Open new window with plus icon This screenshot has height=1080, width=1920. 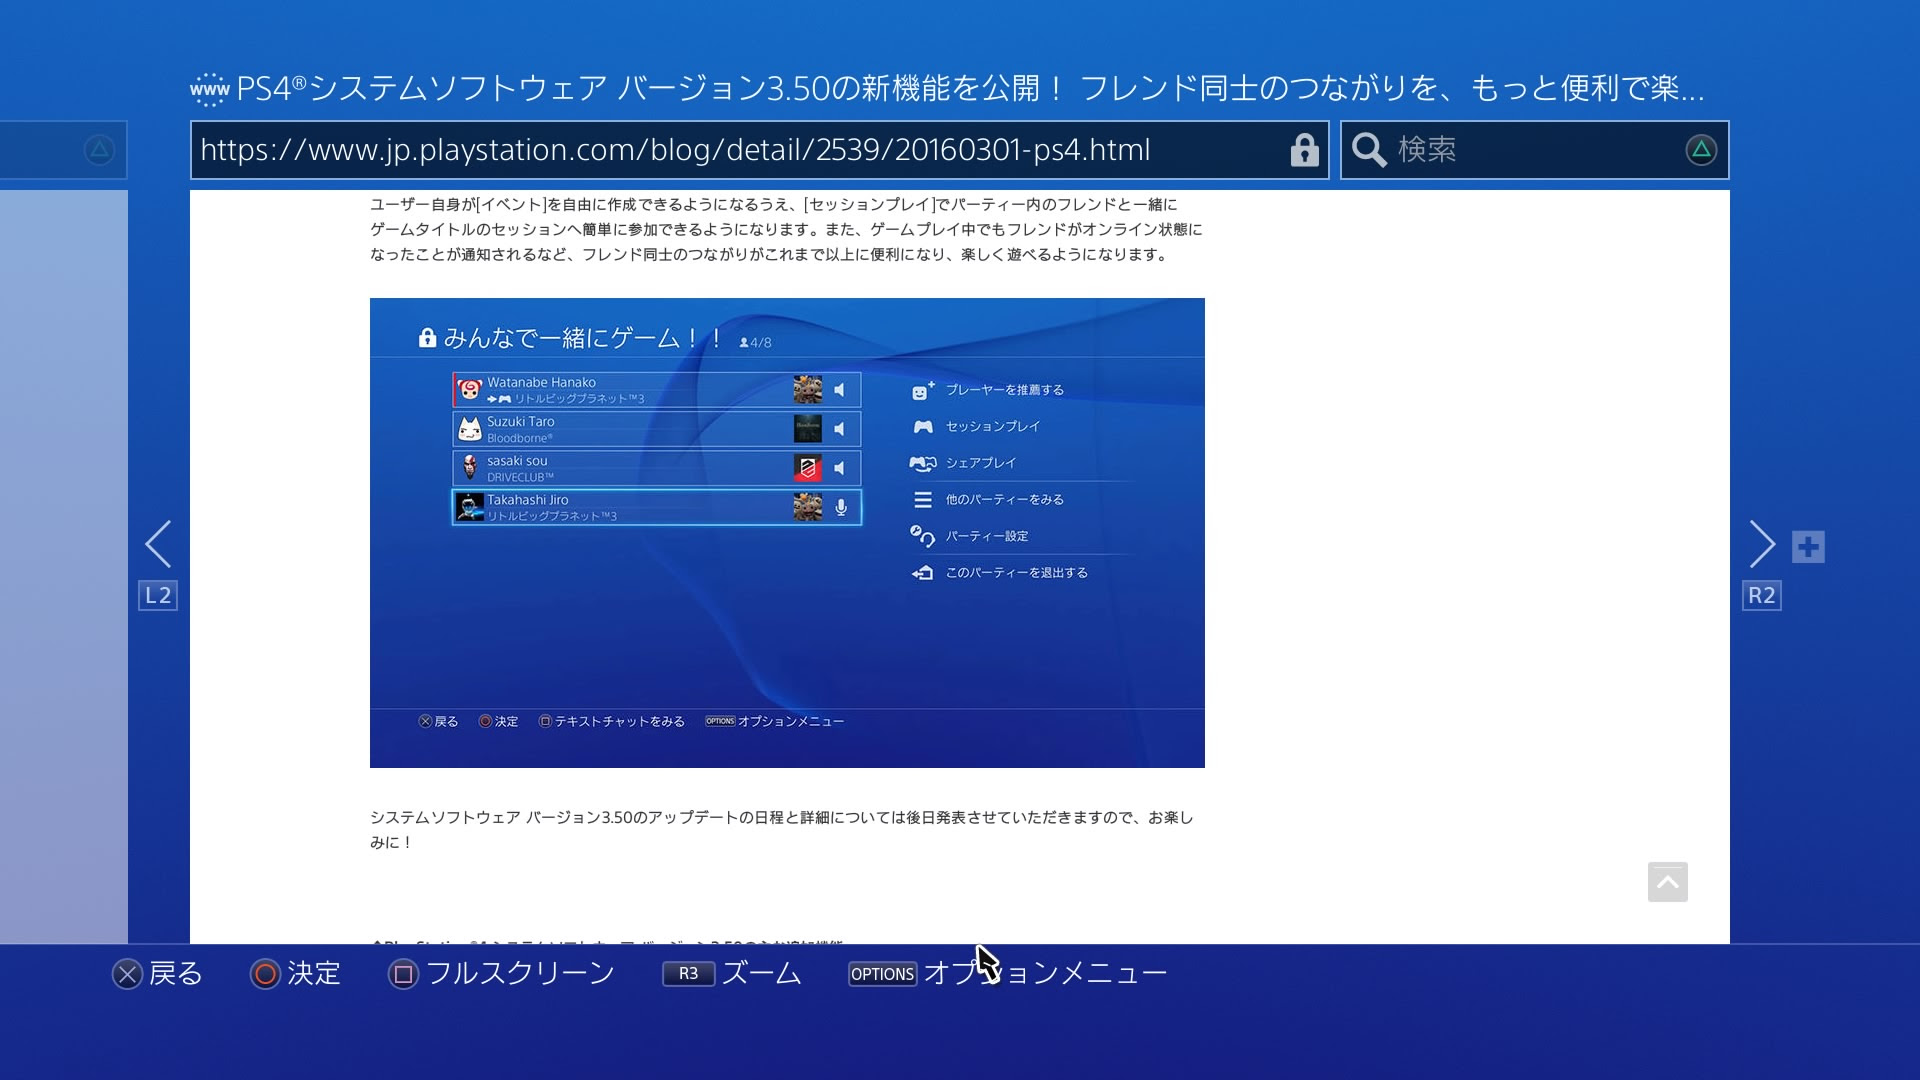pyautogui.click(x=1808, y=547)
